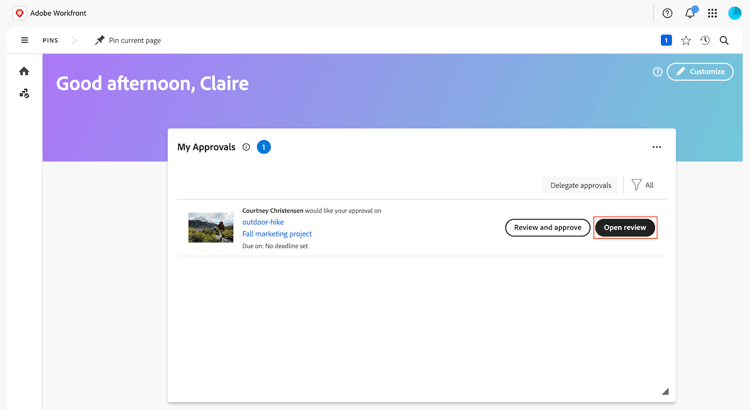750x410 pixels.
Task: Open the app switcher grid icon
Action: click(x=712, y=13)
